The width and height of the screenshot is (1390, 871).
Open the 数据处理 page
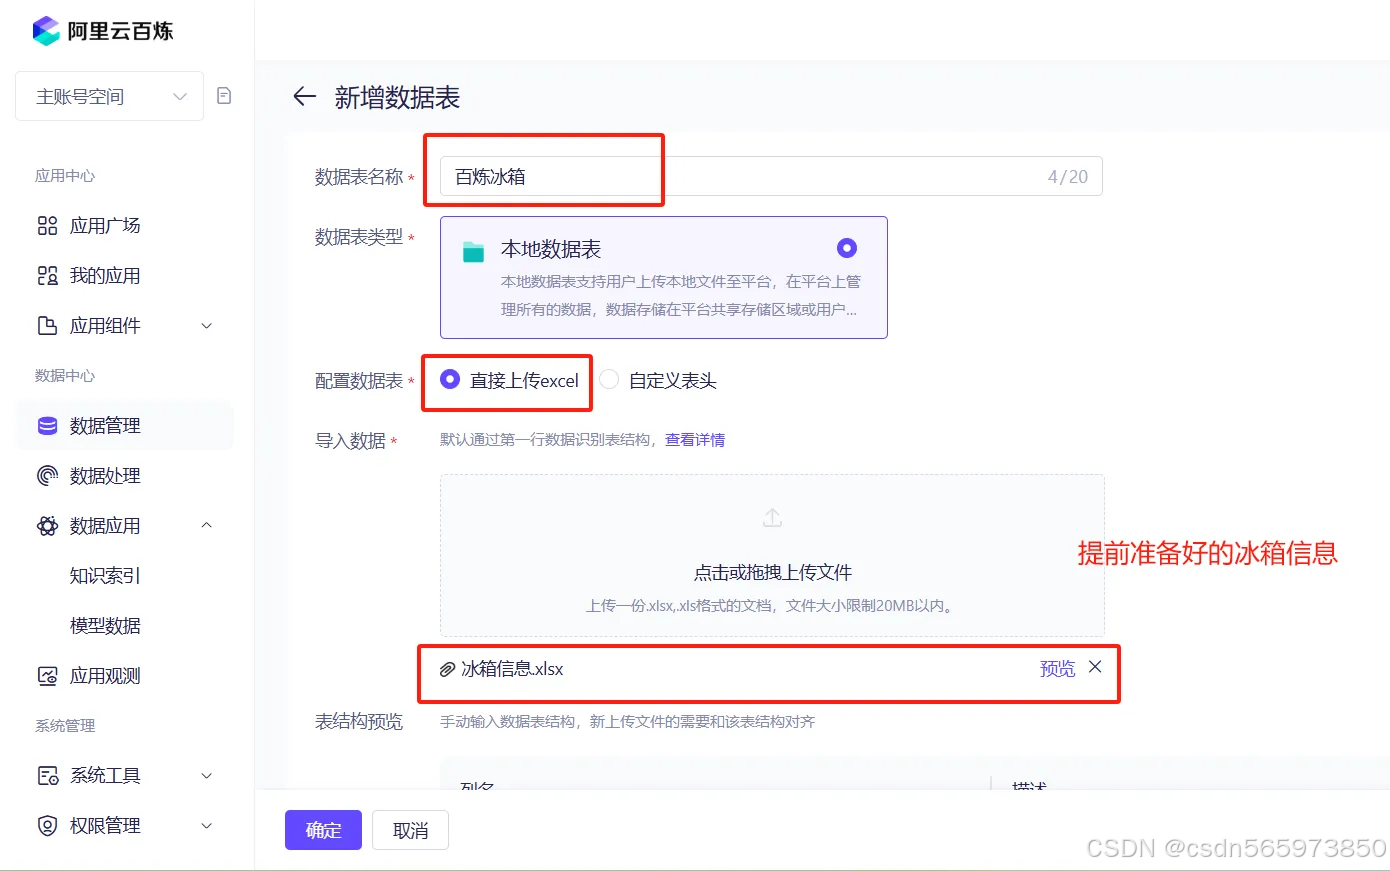(103, 475)
